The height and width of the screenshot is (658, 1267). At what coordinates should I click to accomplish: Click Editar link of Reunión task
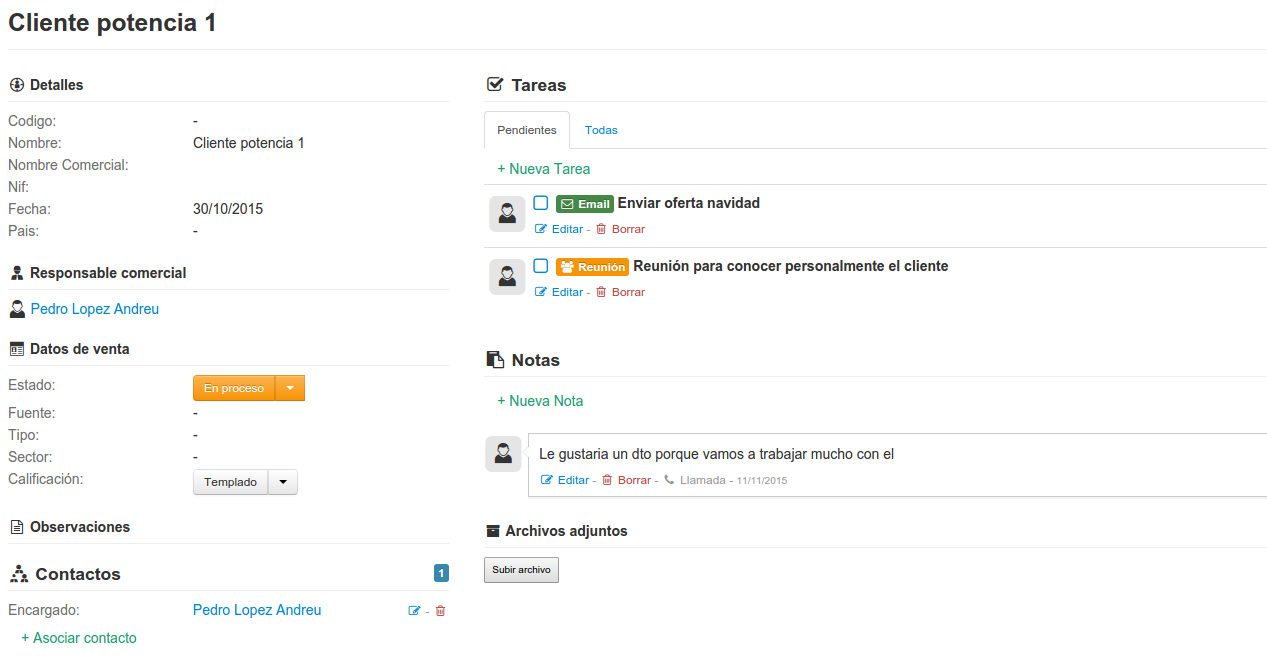[567, 292]
